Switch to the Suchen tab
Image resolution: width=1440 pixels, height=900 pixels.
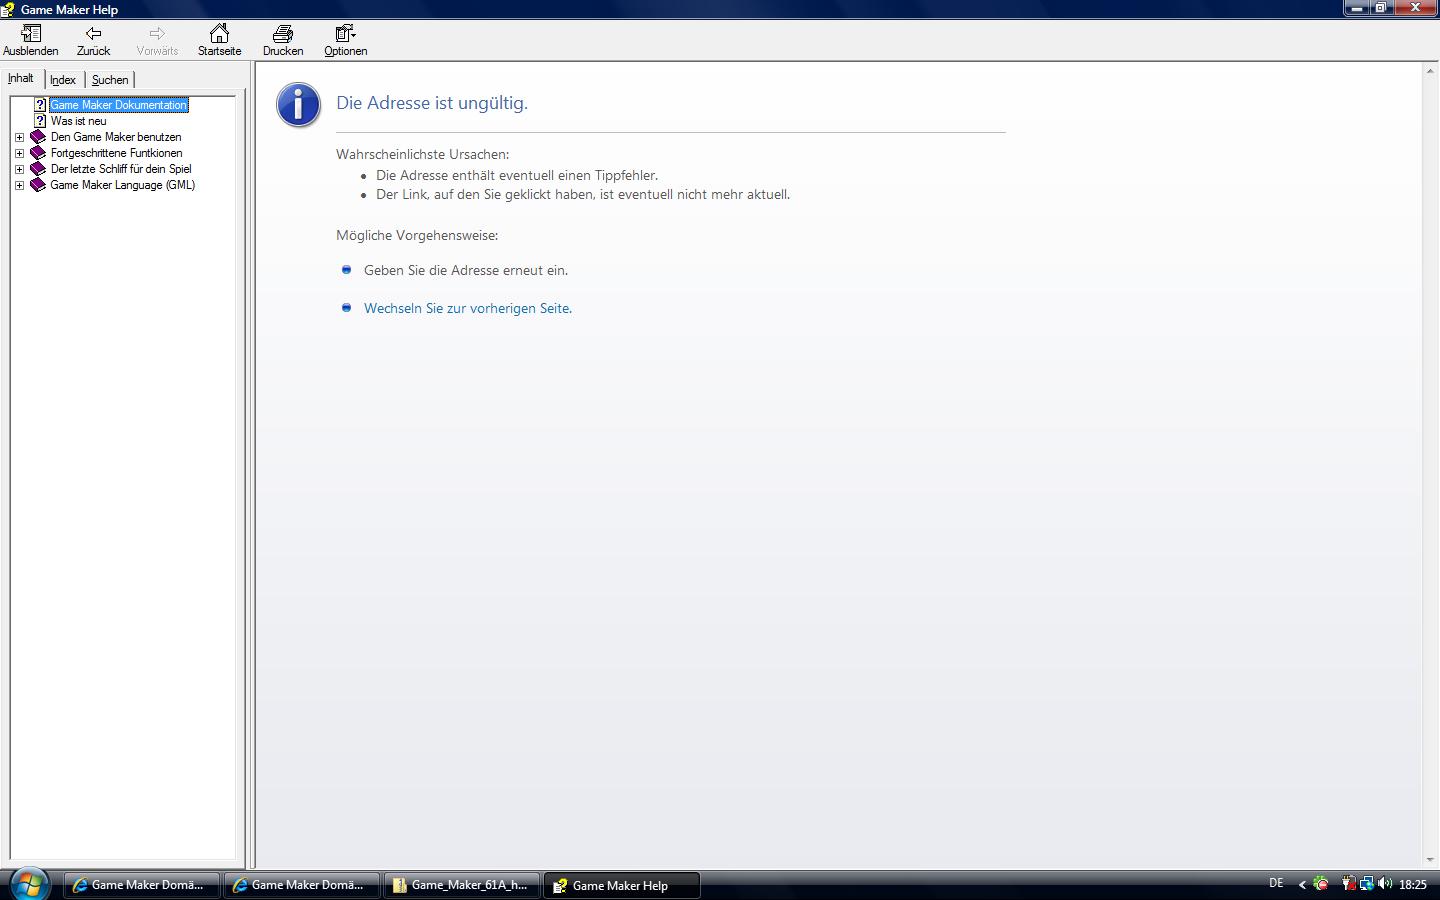click(110, 80)
